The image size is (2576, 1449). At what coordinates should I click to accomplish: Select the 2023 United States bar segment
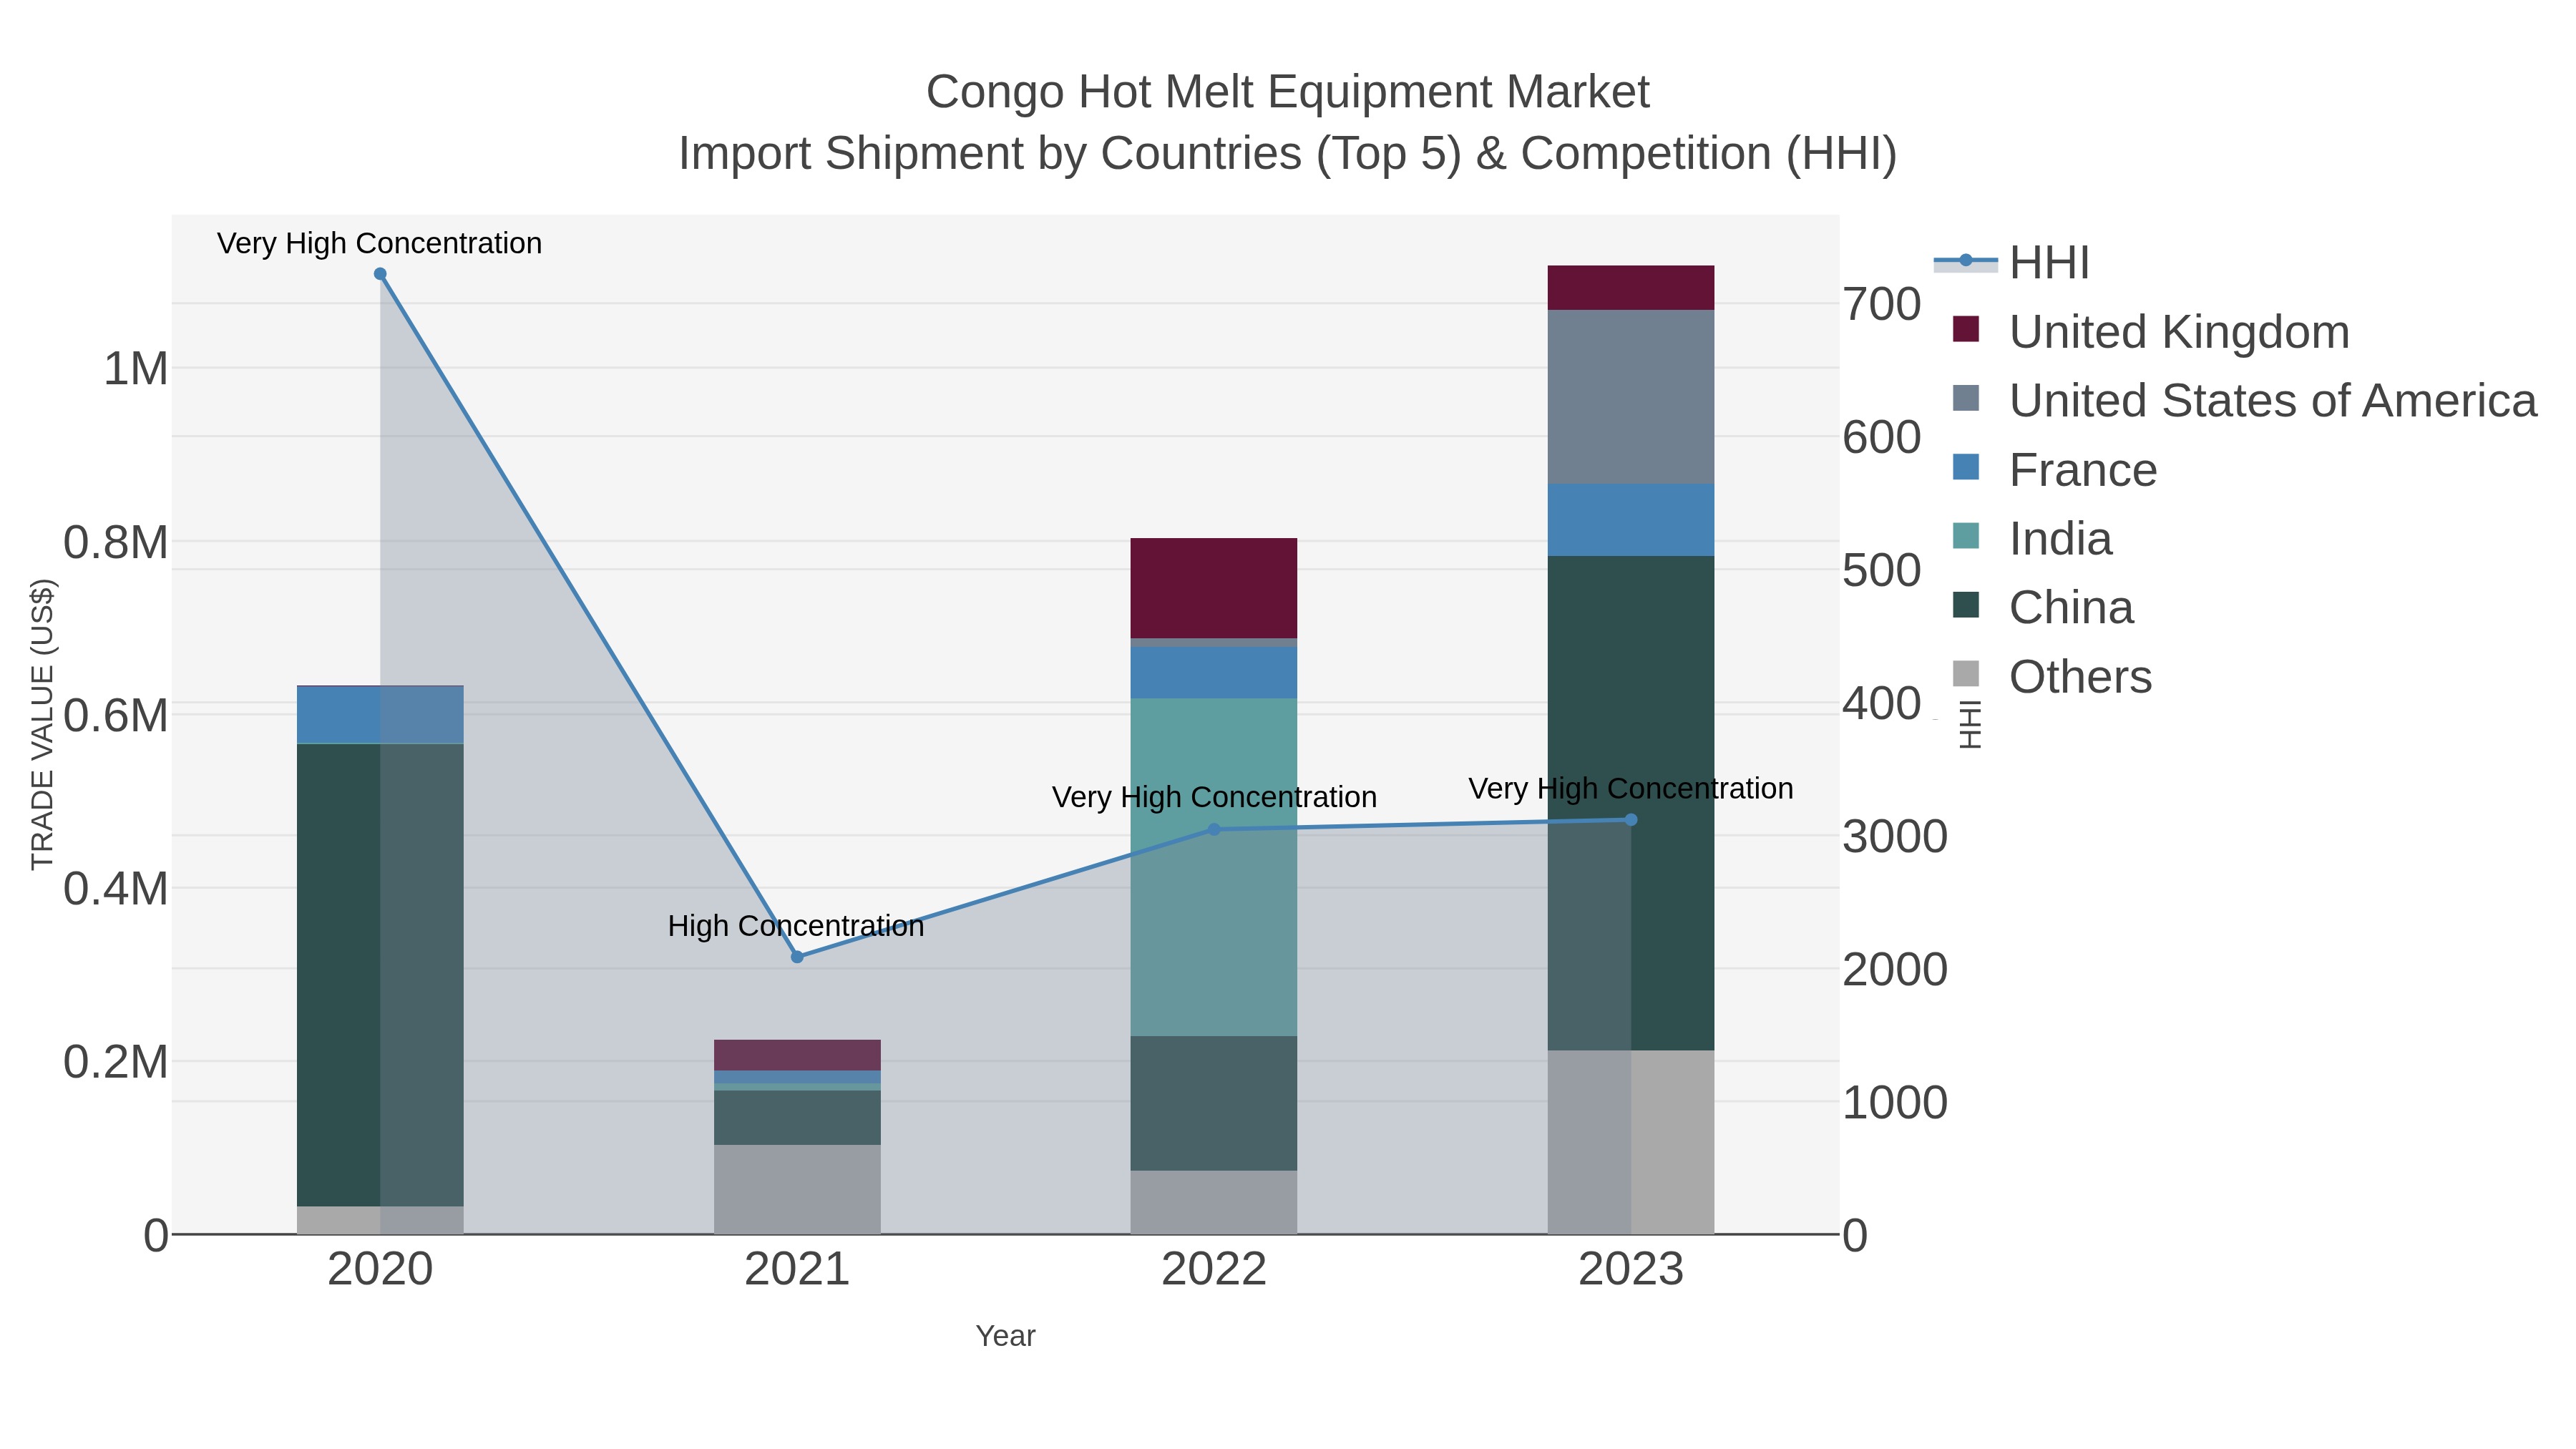[1631, 397]
